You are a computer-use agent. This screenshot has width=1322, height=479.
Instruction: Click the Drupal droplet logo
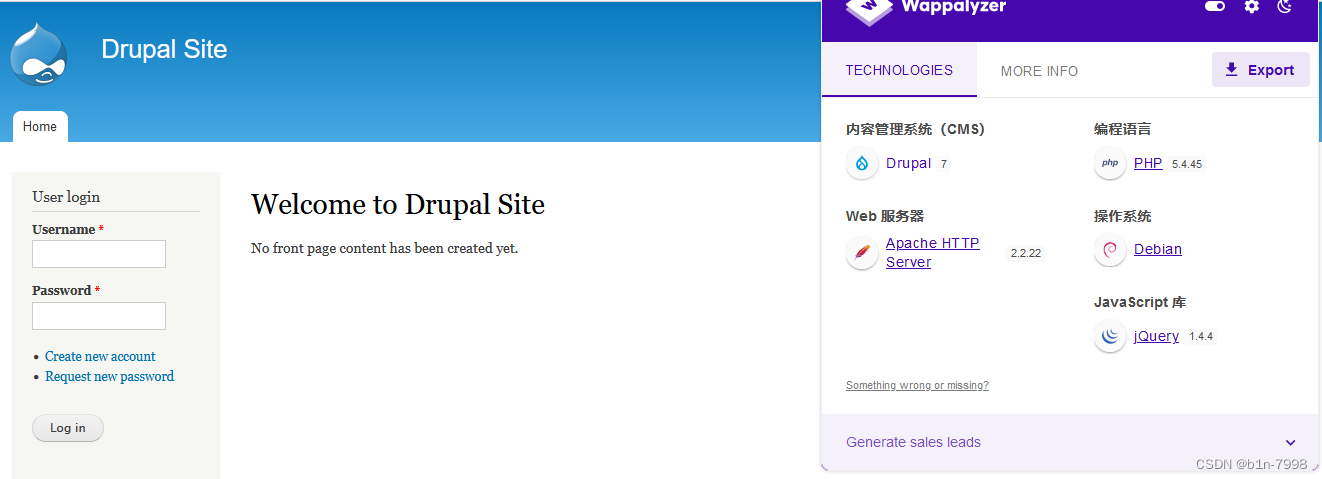[x=40, y=54]
